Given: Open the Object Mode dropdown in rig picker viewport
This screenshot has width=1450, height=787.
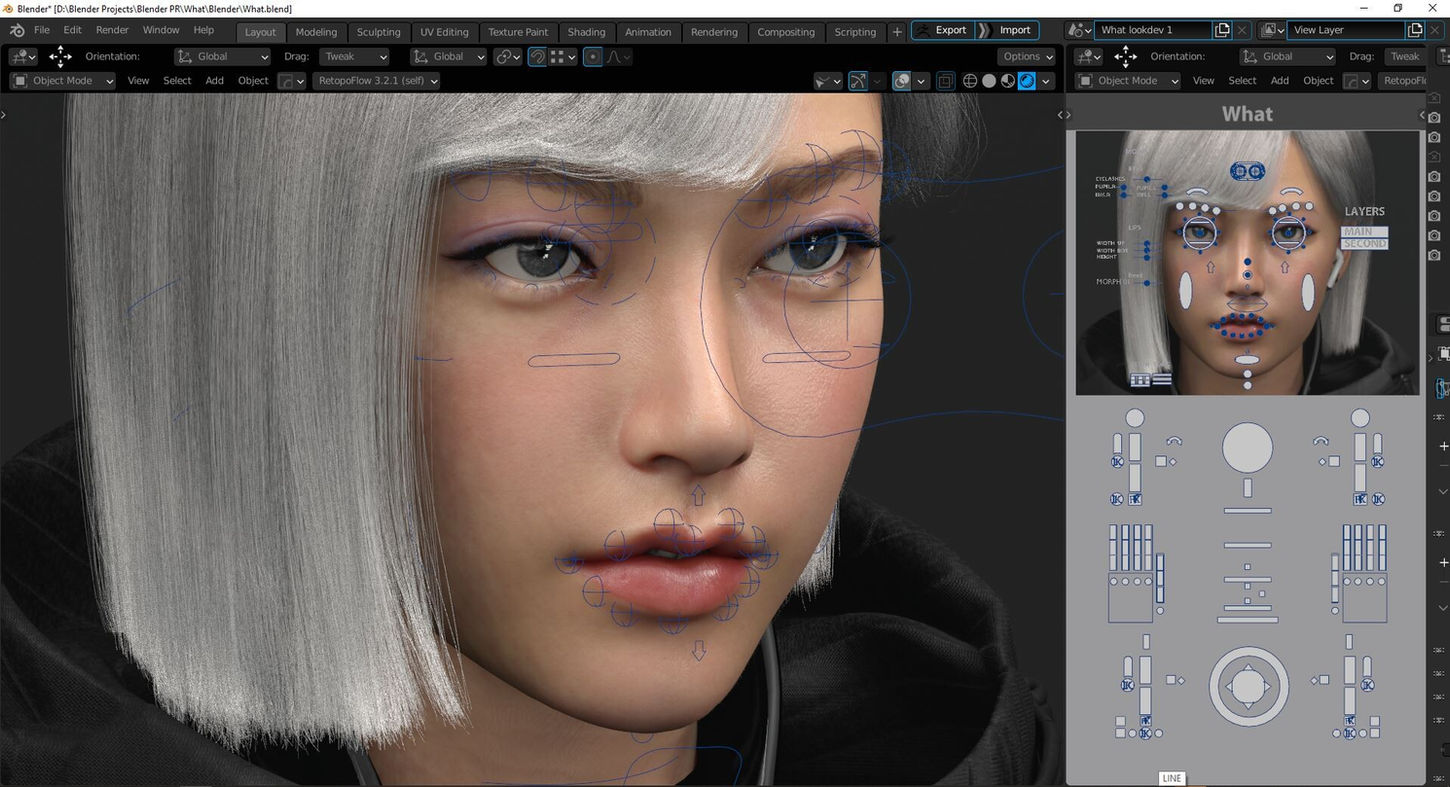Looking at the screenshot, I should pyautogui.click(x=1128, y=81).
